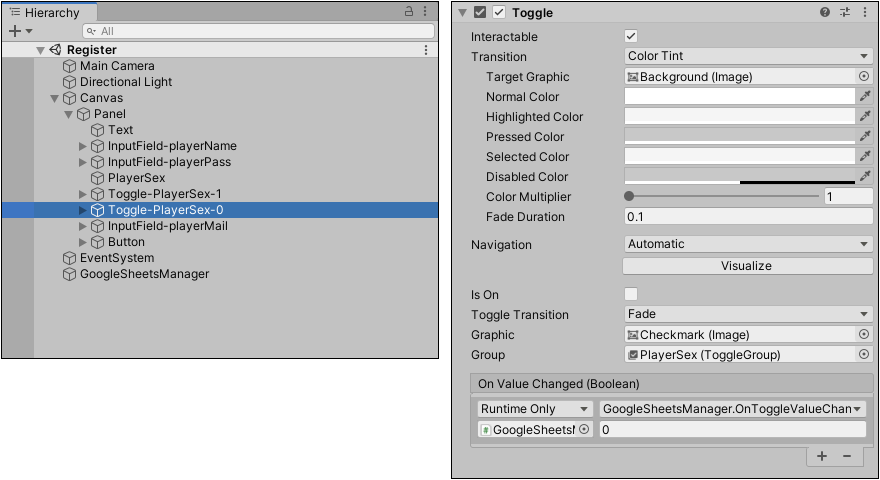Image resolution: width=880 pixels, height=480 pixels.
Task: Click the Hierarchy panel lock icon
Action: 408,12
